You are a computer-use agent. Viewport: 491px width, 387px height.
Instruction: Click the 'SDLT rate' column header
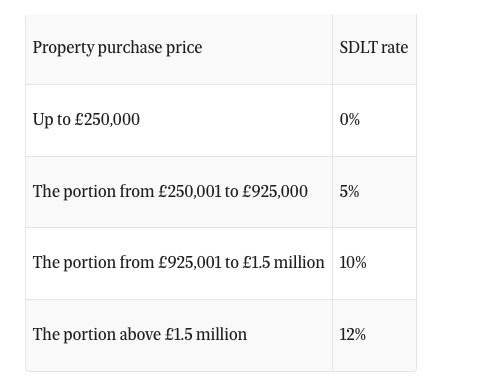(374, 49)
